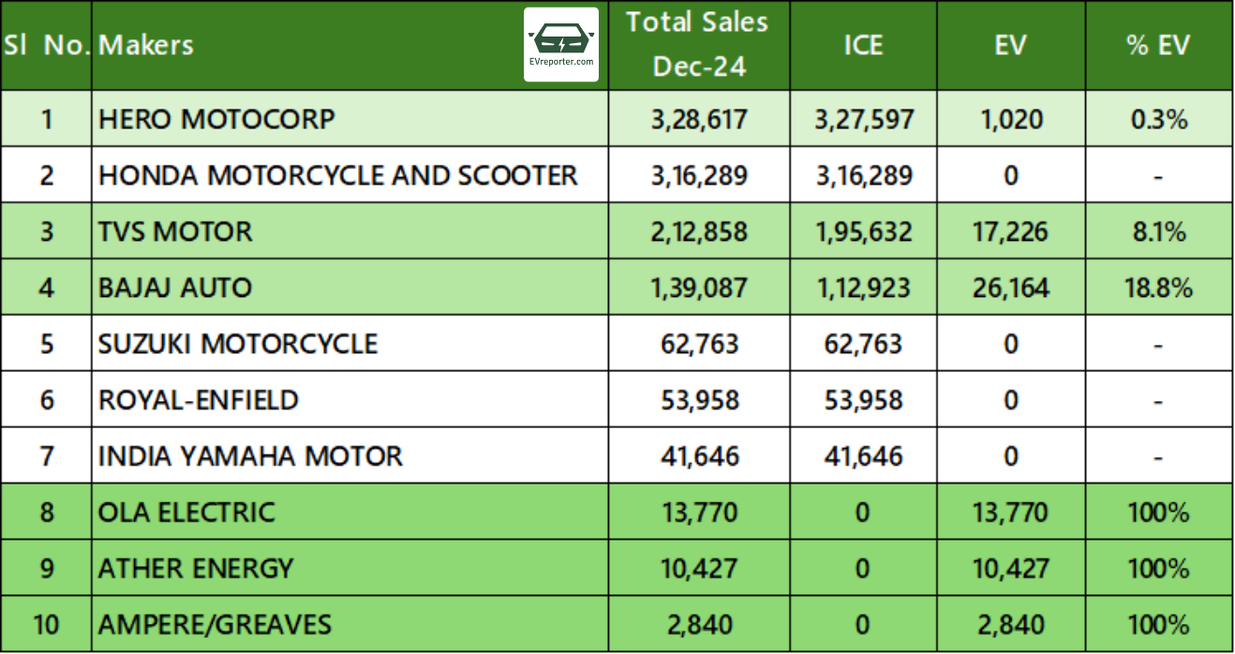The height and width of the screenshot is (654, 1235).
Task: Select Ampere/Greaves EV column cell 2,840
Action: (1011, 624)
